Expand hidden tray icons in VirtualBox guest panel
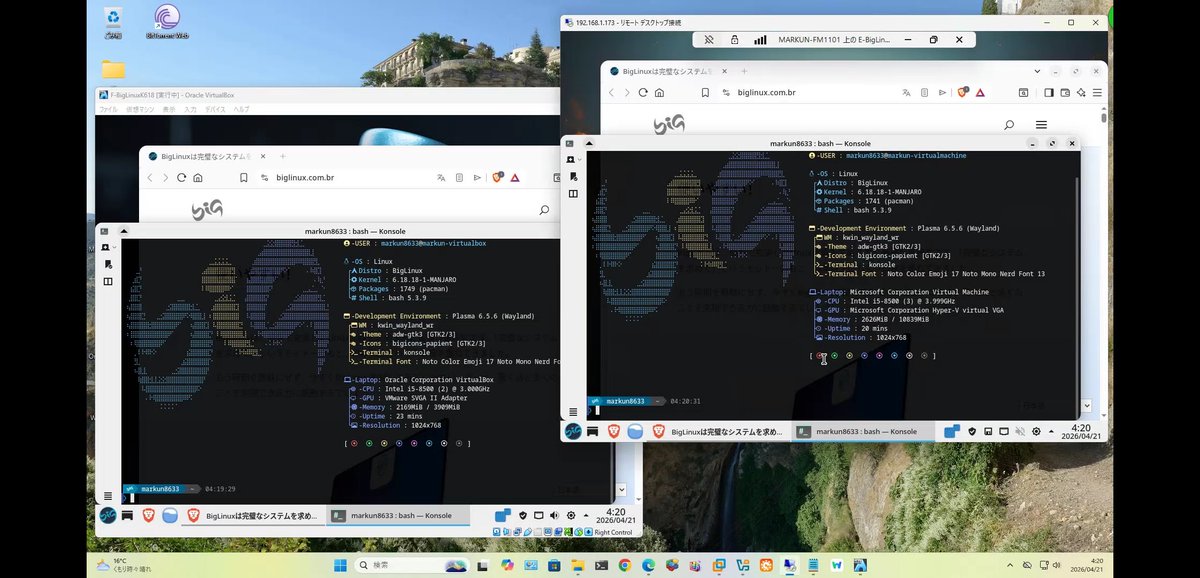This screenshot has width=1200, height=578. [586, 515]
